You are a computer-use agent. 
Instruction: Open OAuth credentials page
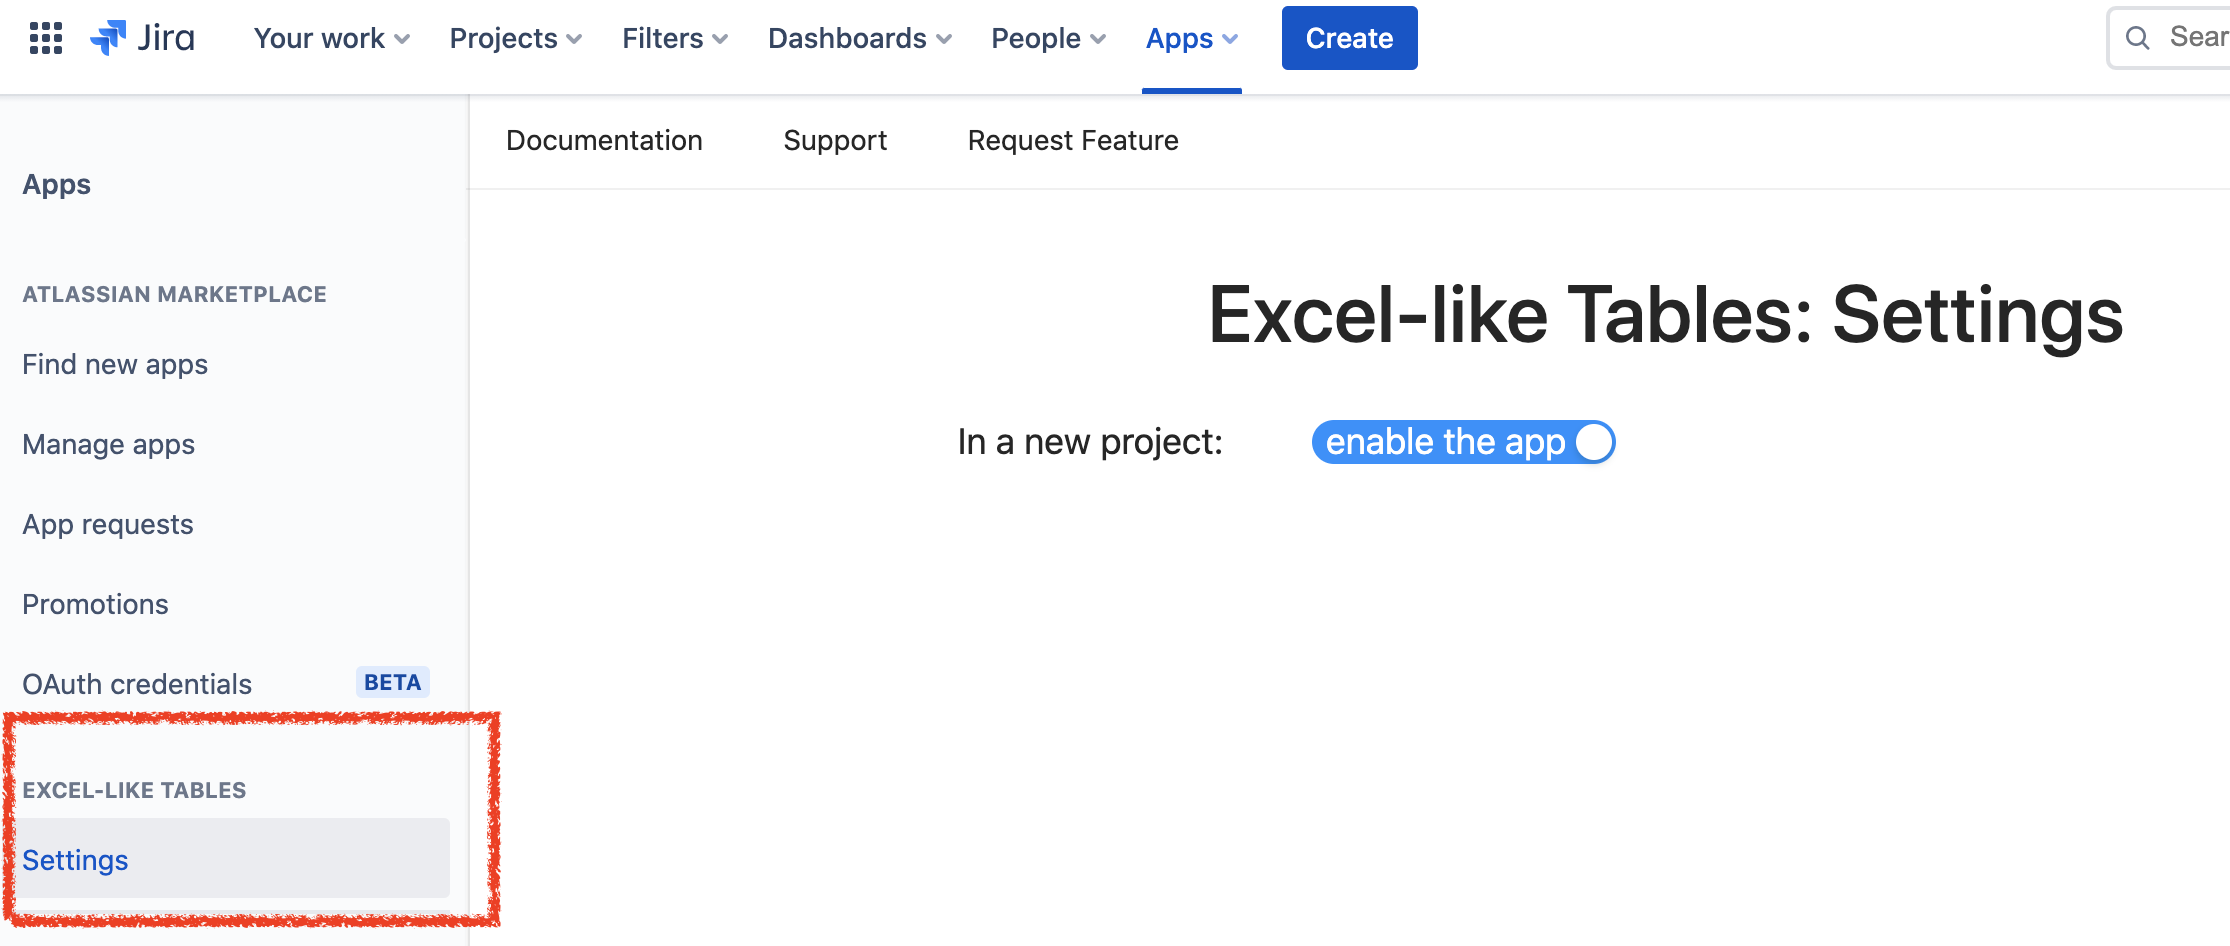coord(137,684)
